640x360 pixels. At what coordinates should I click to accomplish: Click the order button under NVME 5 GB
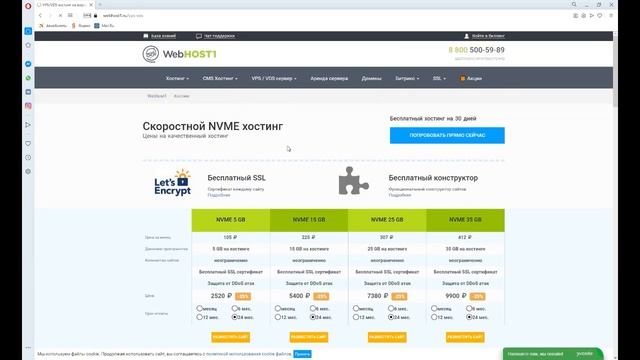231,337
